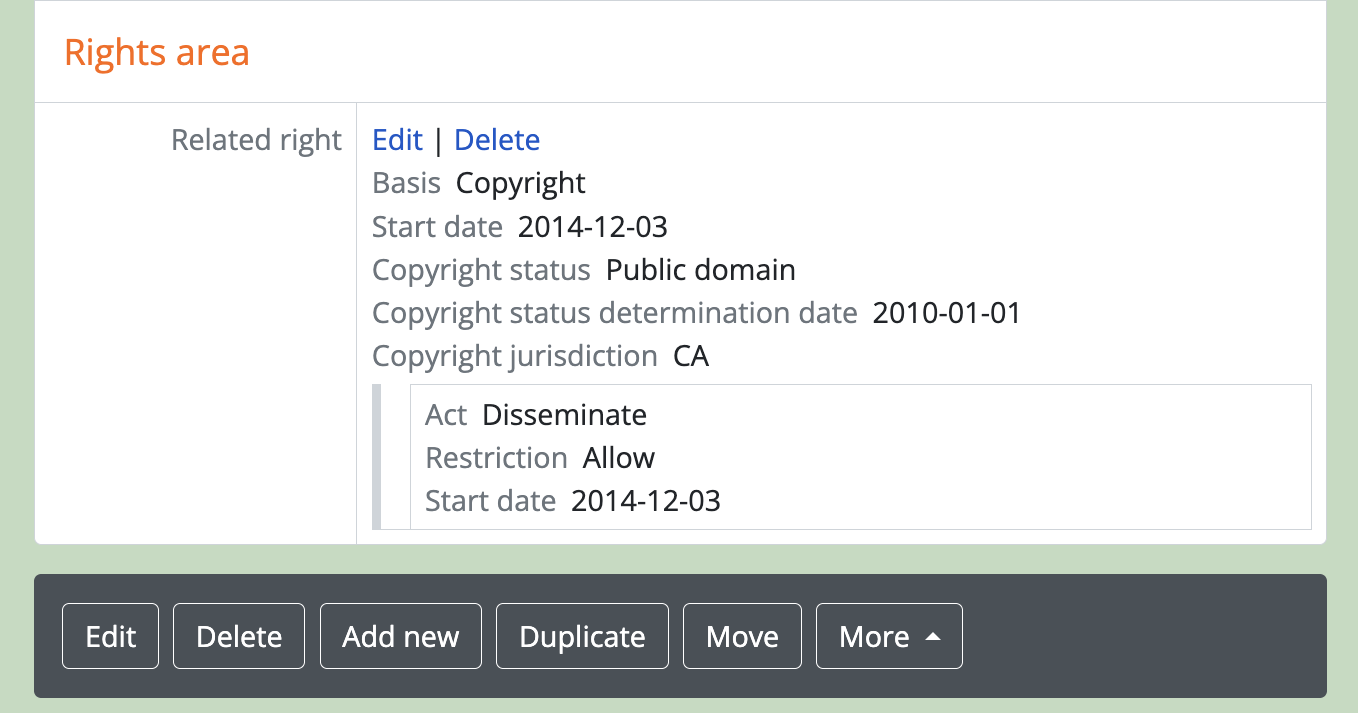Click the Basis value Copyright
The width and height of the screenshot is (1358, 713).
coord(520,183)
